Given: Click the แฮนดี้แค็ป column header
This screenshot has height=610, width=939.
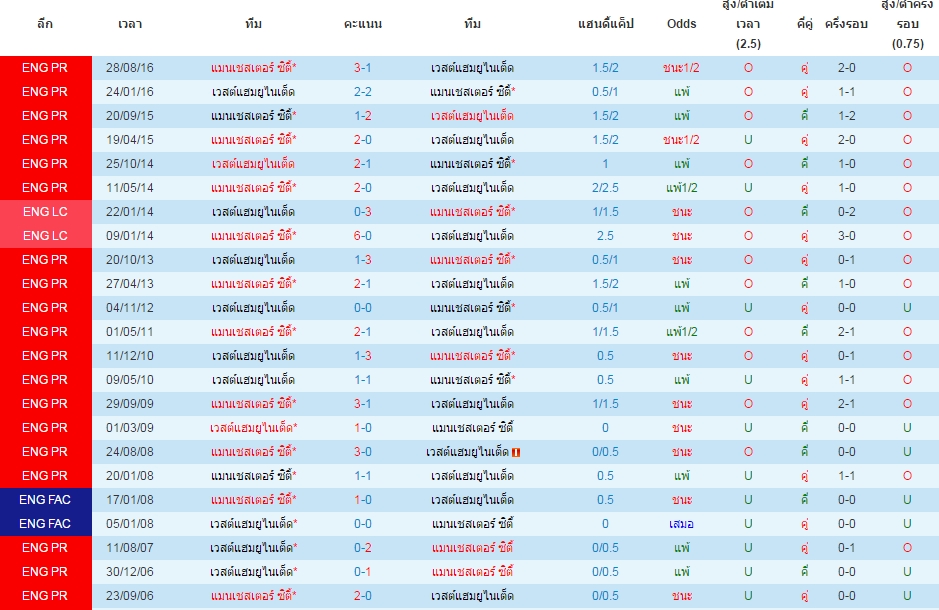Looking at the screenshot, I should pos(605,24).
